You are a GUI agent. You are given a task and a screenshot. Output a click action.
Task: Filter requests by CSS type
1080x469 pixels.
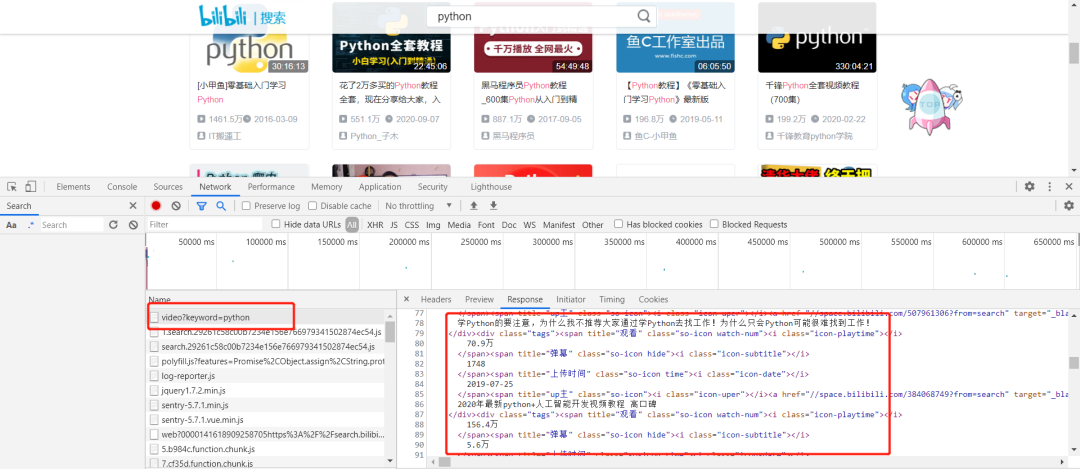click(412, 225)
